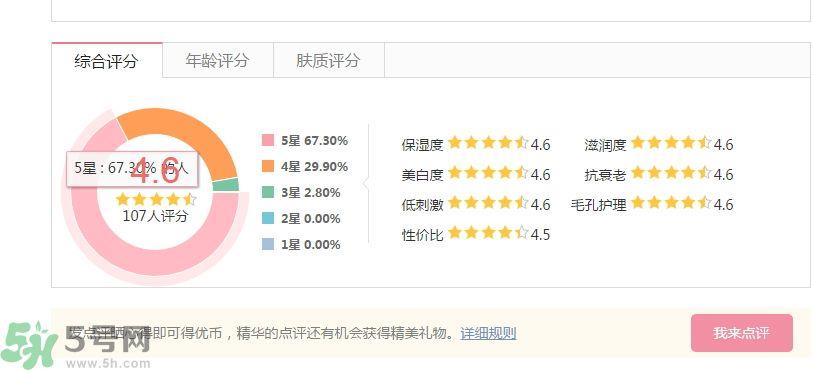Click the teal 2星 legend swatch
Screen dimensions: 813x370
[268, 218]
